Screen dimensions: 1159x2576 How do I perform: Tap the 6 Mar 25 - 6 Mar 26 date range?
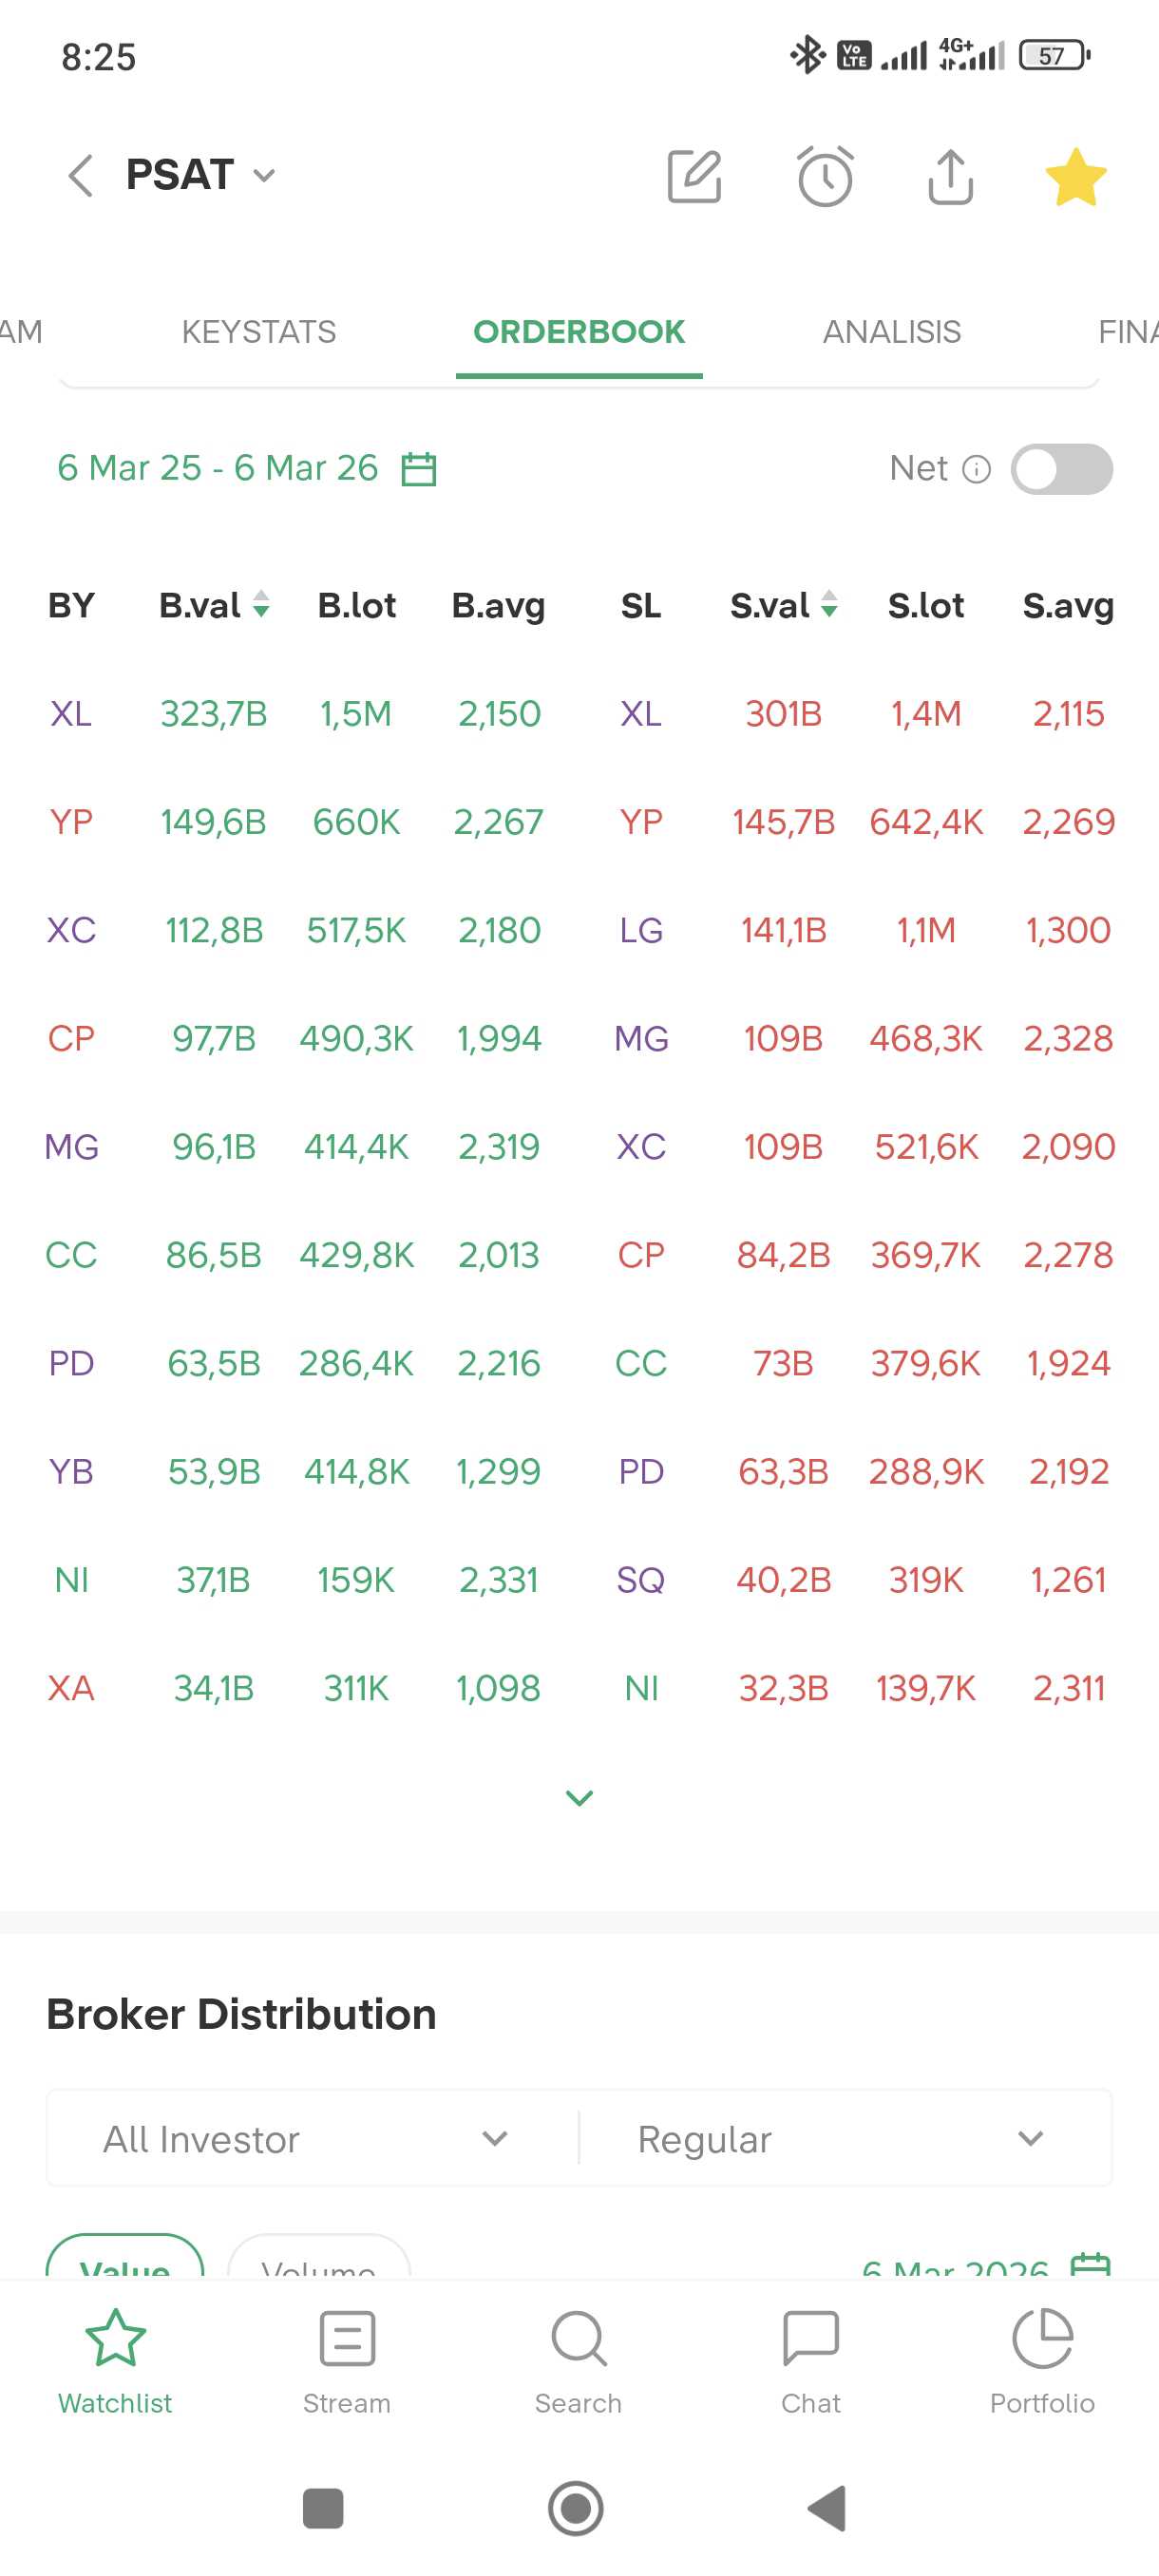[218, 468]
